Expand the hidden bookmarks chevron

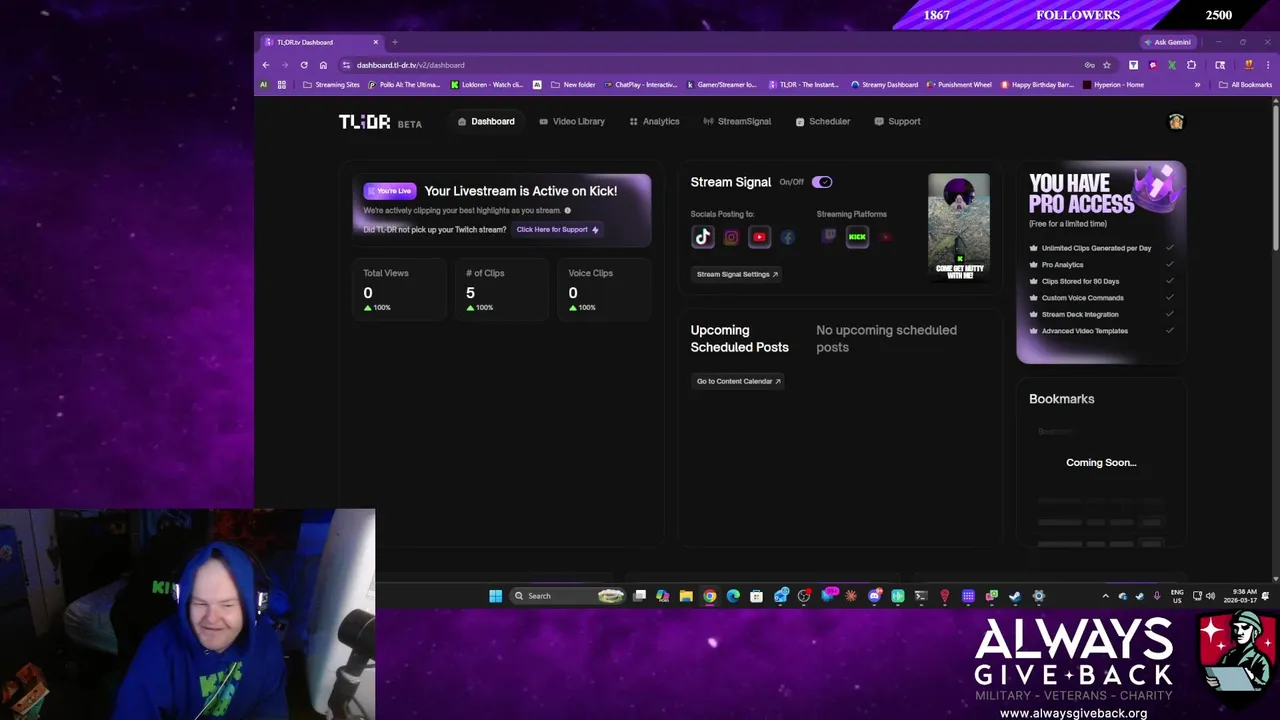pos(1197,85)
